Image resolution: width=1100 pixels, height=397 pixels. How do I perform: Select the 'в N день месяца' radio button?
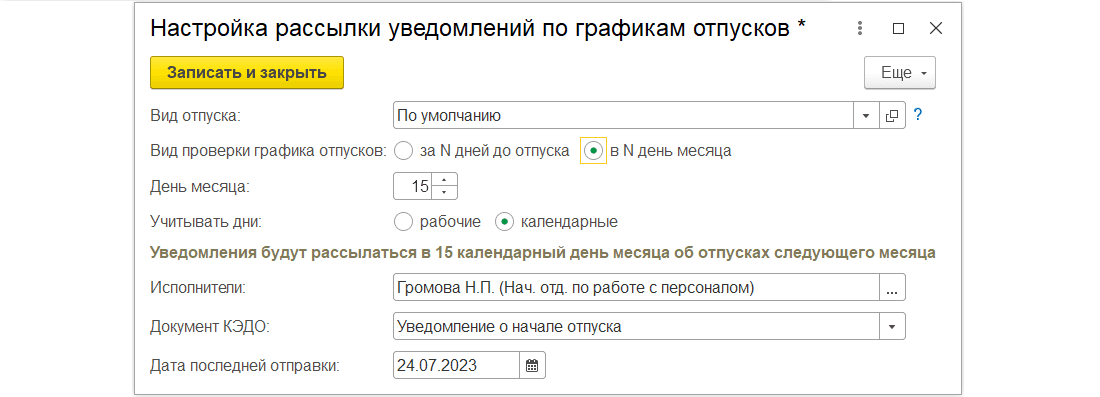[593, 151]
